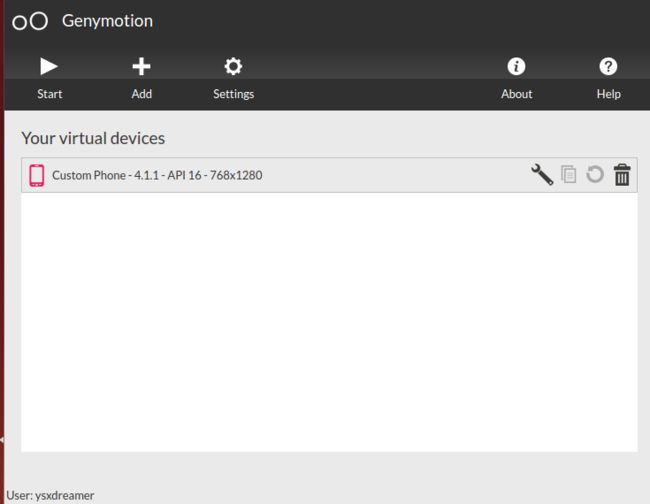Click the pink phone icon of Custom Phone
Screen dimensions: 650x504
(36, 175)
